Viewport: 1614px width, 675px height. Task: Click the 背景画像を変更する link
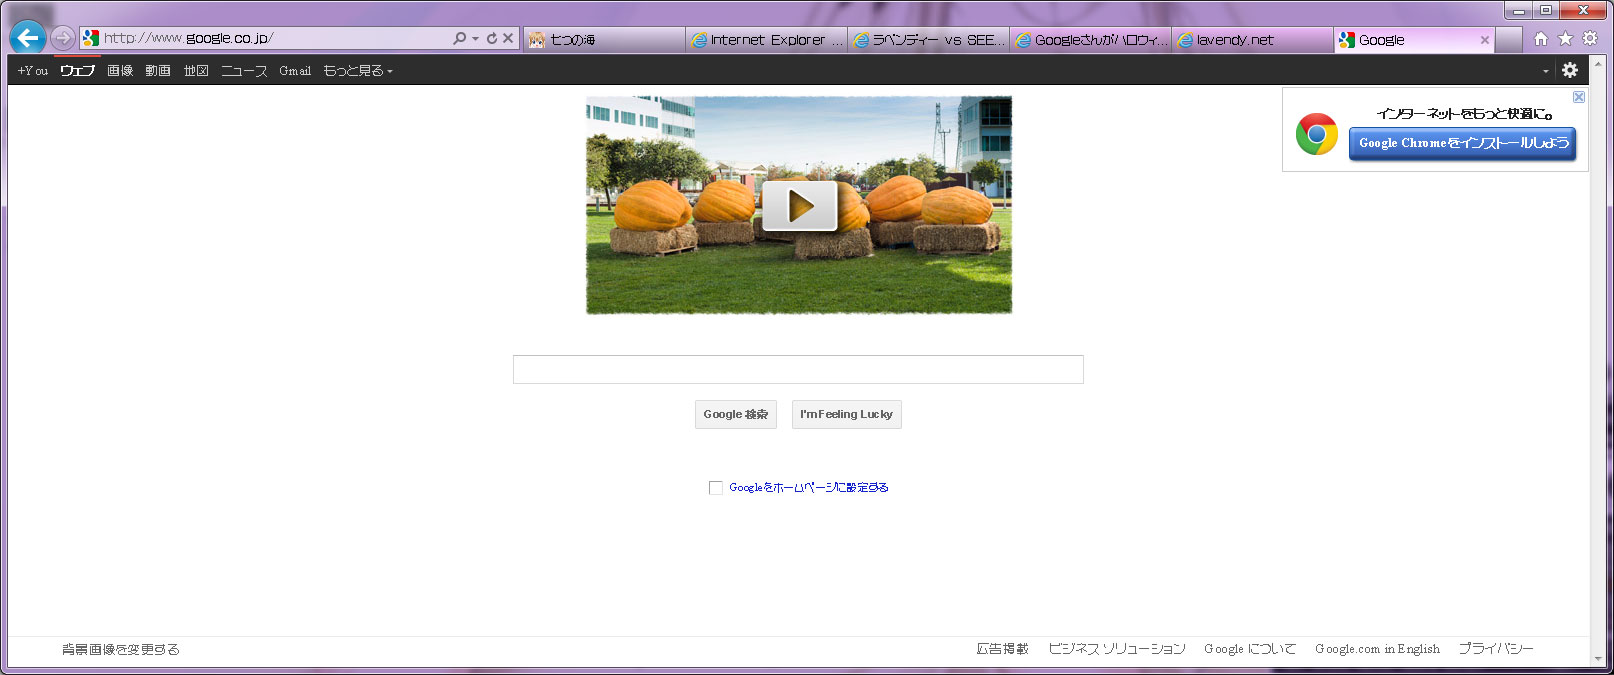(121, 649)
